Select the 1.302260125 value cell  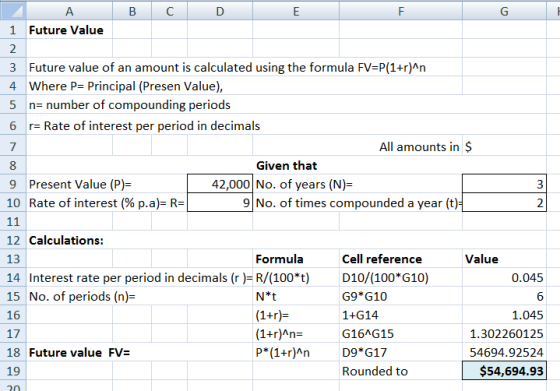[x=504, y=333]
